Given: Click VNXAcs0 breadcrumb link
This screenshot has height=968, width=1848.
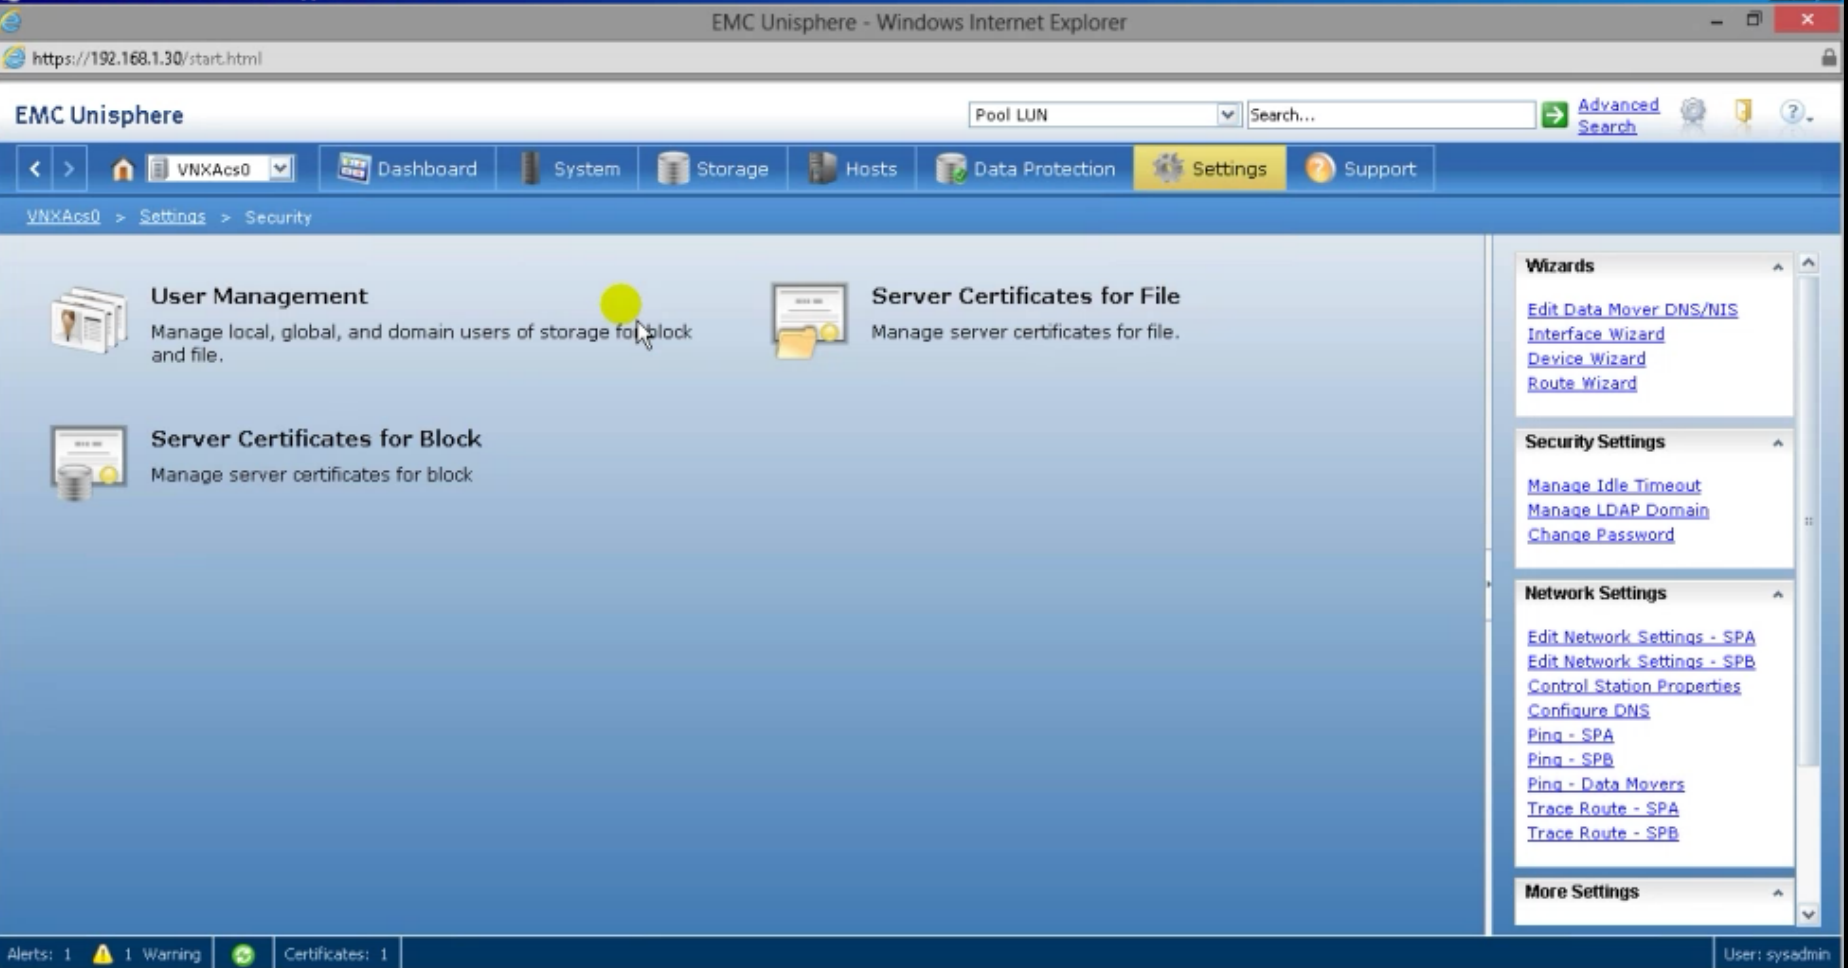Looking at the screenshot, I should 63,216.
